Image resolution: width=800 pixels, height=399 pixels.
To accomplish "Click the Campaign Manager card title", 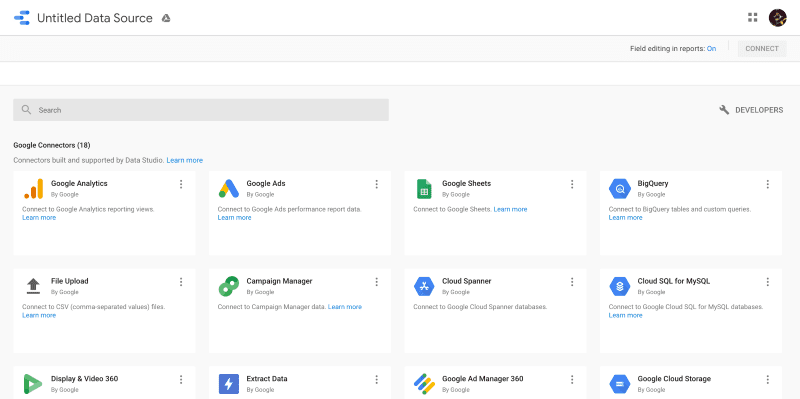I will [279, 281].
